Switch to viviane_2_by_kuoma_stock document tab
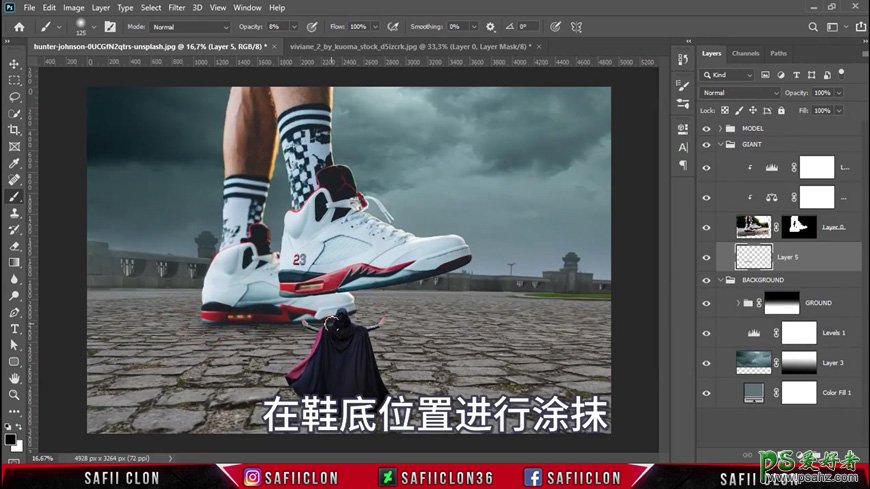The height and width of the screenshot is (489, 870). [x=410, y=47]
